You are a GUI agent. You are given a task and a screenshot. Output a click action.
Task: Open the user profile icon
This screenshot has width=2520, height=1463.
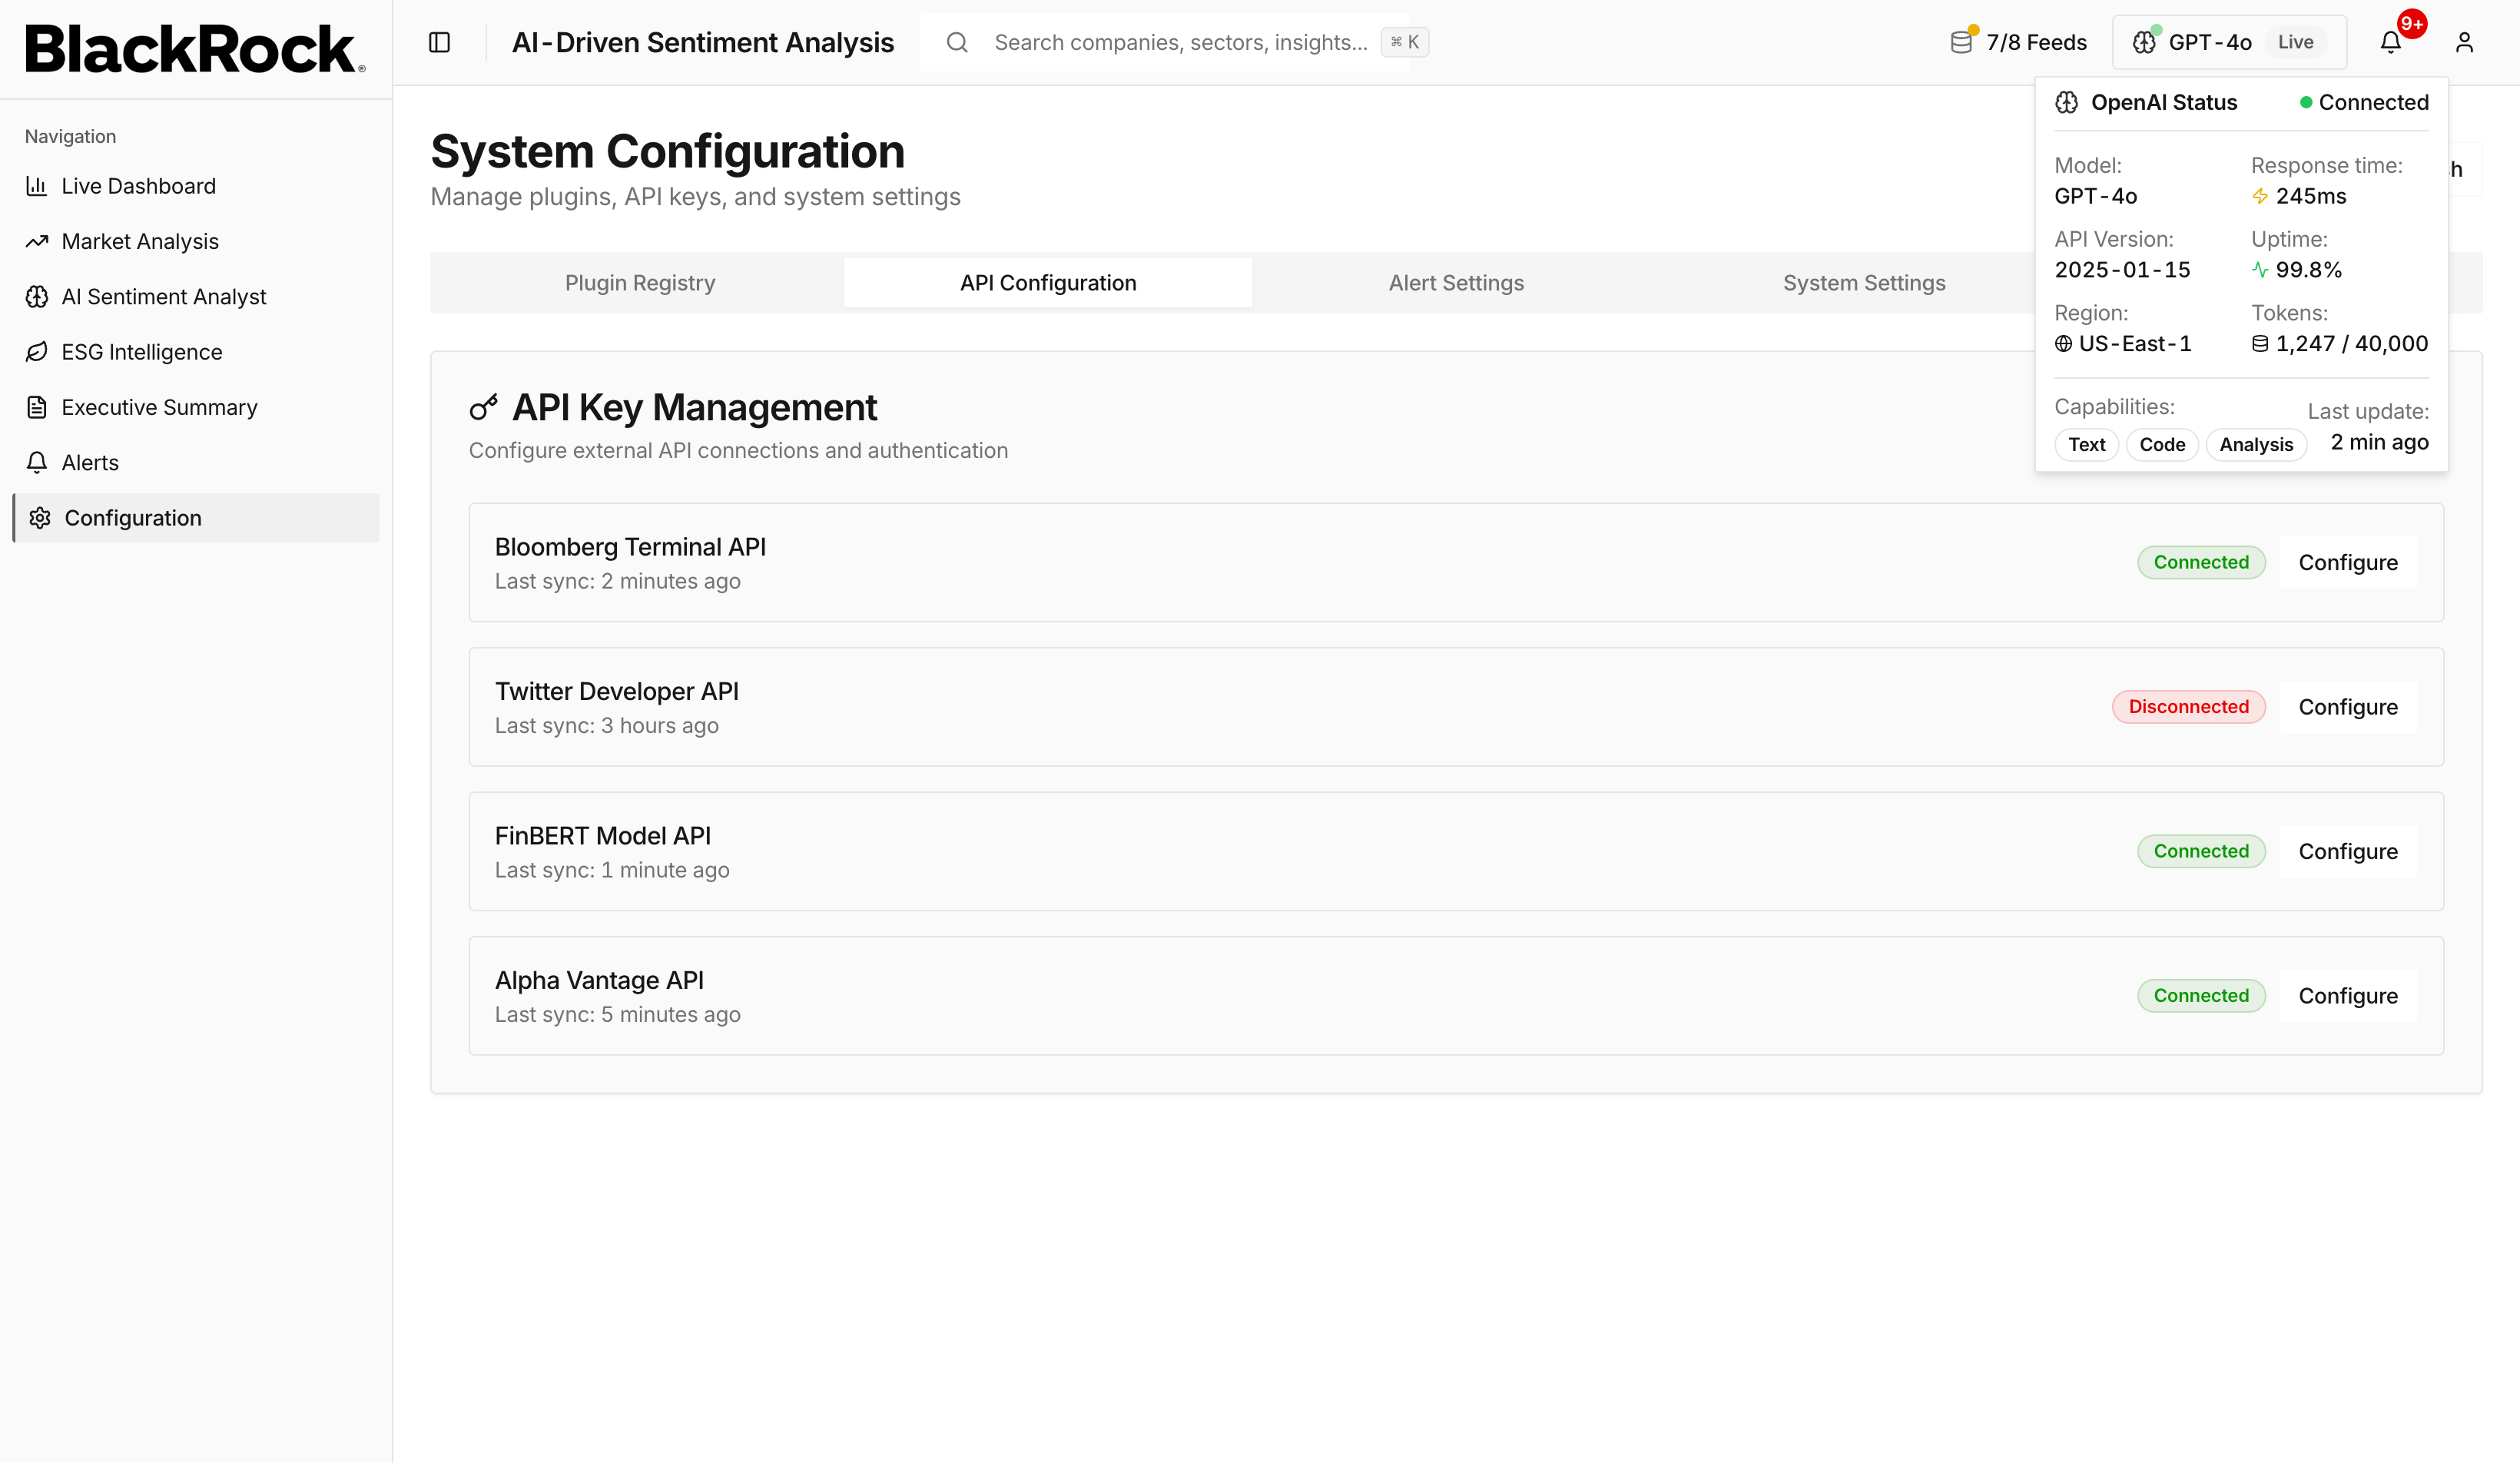tap(2464, 42)
